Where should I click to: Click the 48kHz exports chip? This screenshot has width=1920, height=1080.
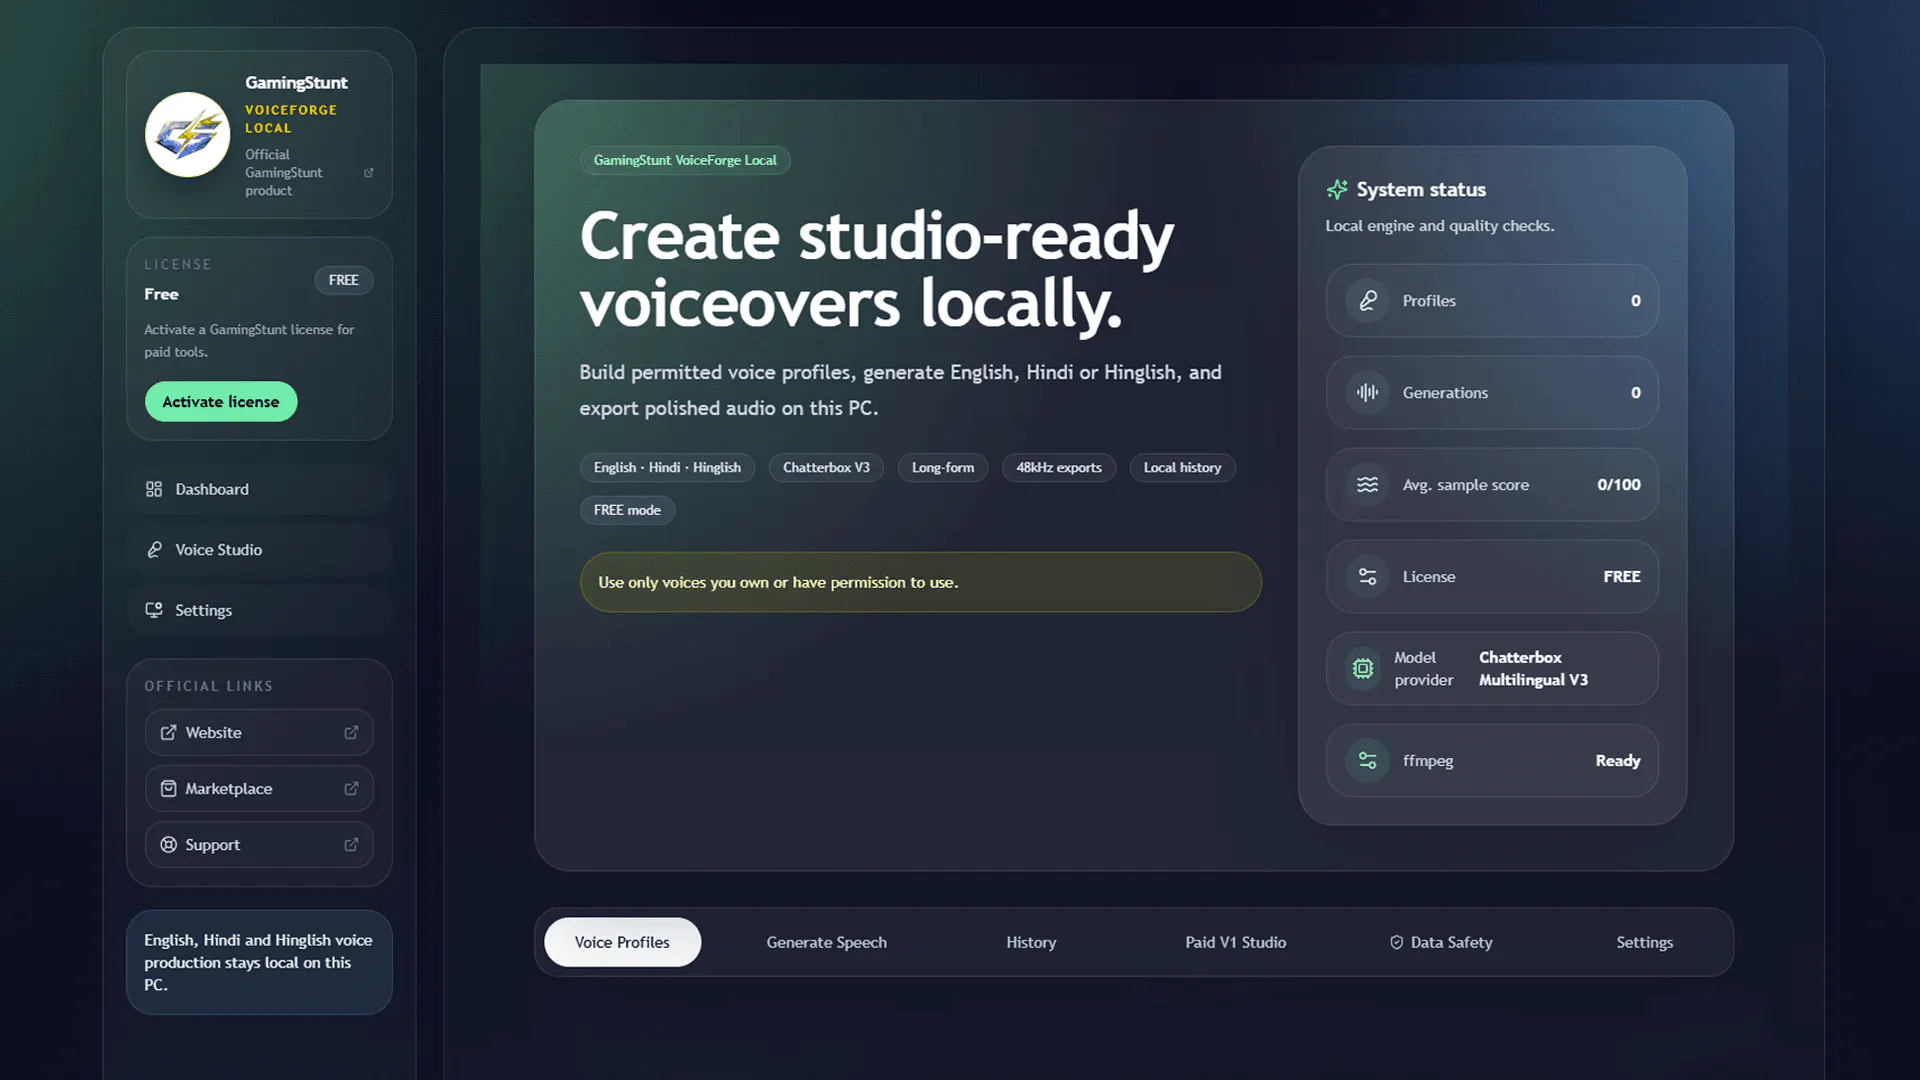1059,468
